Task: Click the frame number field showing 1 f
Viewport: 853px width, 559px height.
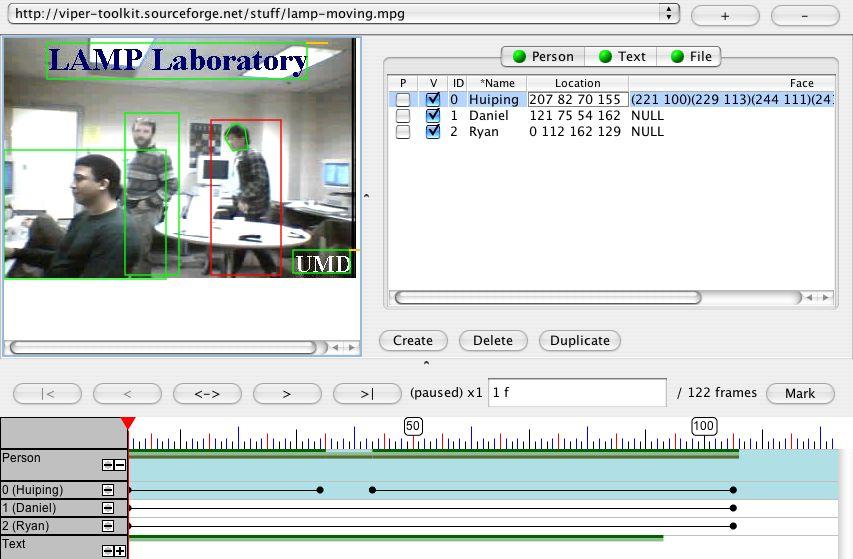Action: (577, 393)
